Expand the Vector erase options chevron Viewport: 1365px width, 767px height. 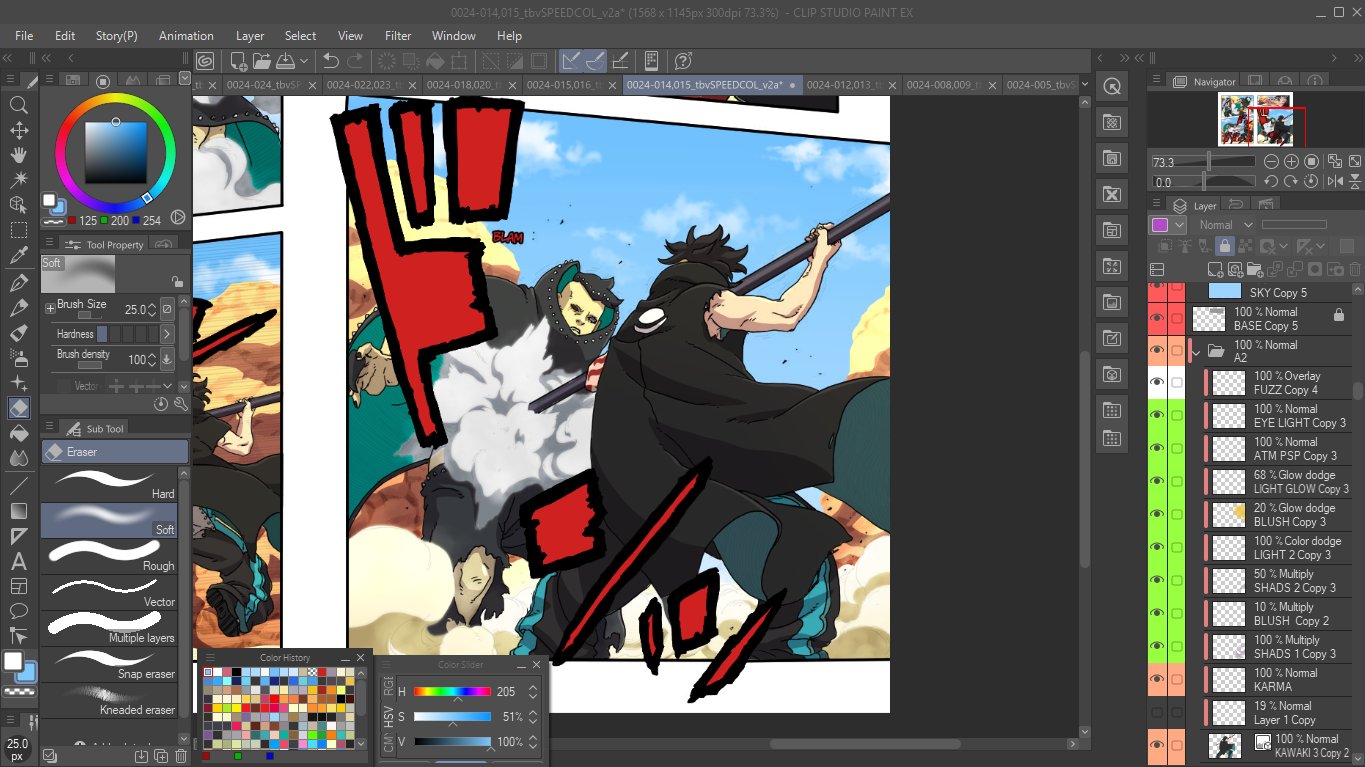pyautogui.click(x=167, y=385)
